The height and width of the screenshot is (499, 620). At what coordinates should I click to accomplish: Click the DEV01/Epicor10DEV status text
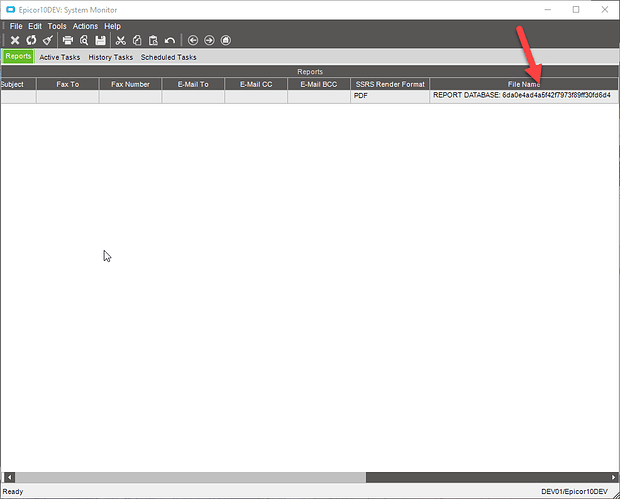click(x=574, y=491)
